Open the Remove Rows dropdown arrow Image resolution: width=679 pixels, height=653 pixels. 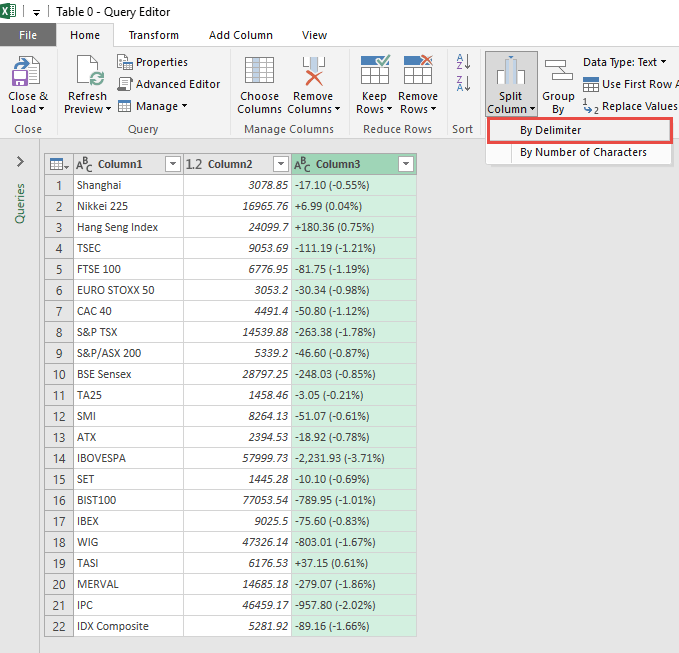433,109
